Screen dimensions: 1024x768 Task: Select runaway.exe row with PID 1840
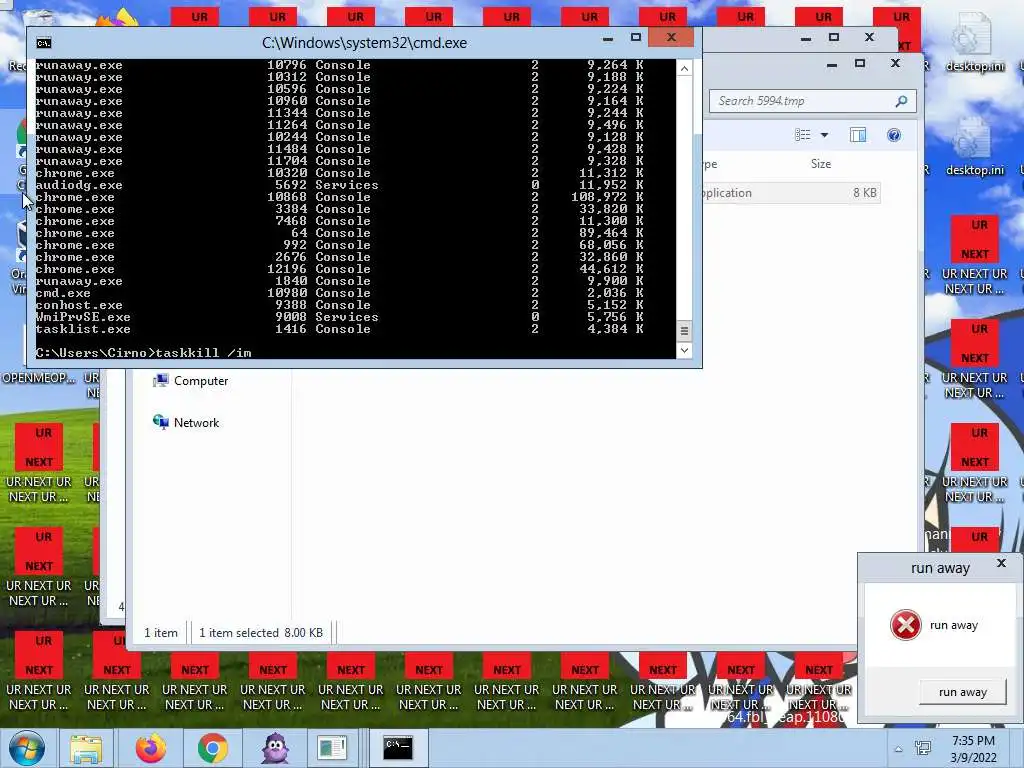(x=340, y=281)
